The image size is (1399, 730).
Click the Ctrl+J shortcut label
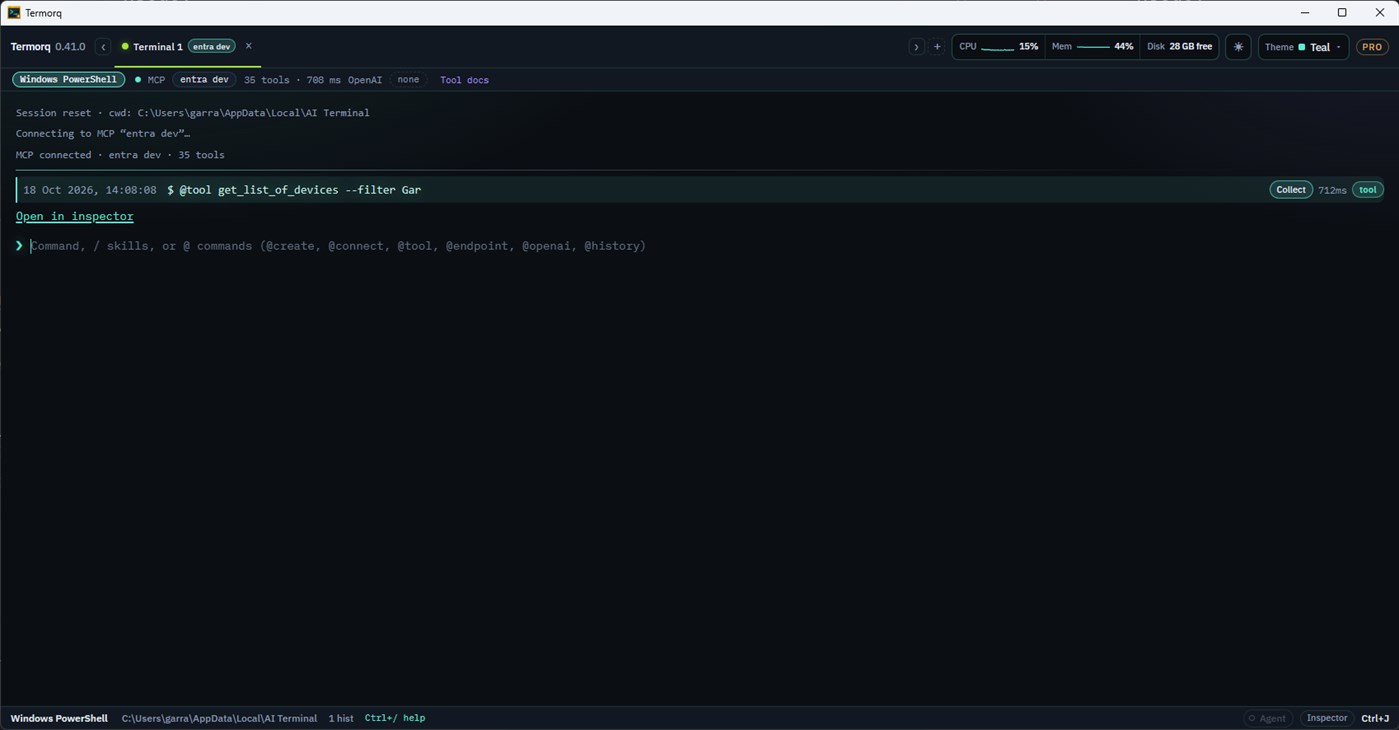pyautogui.click(x=1375, y=718)
